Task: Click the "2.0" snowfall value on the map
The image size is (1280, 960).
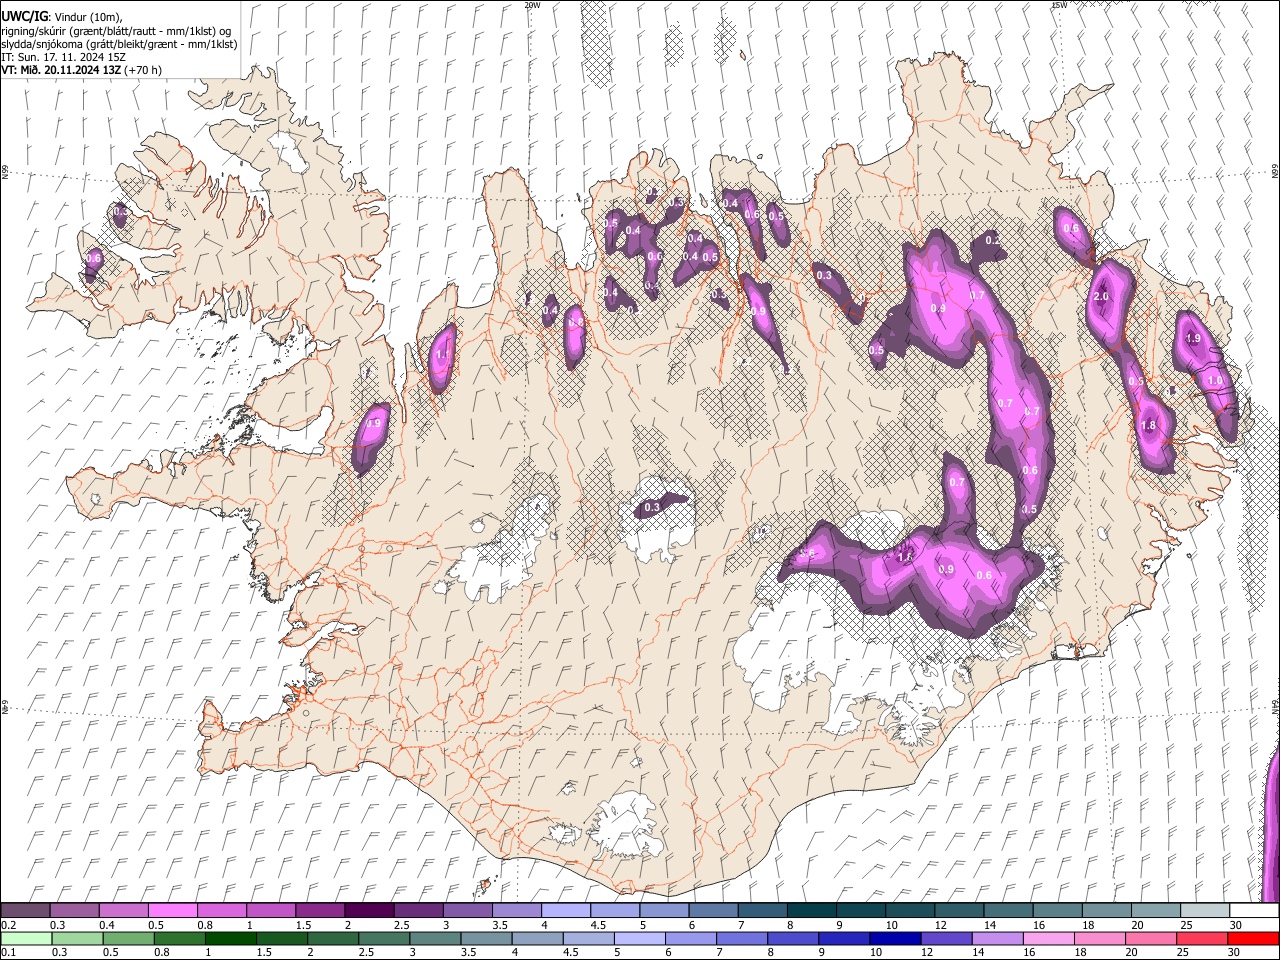Action: 1102,297
